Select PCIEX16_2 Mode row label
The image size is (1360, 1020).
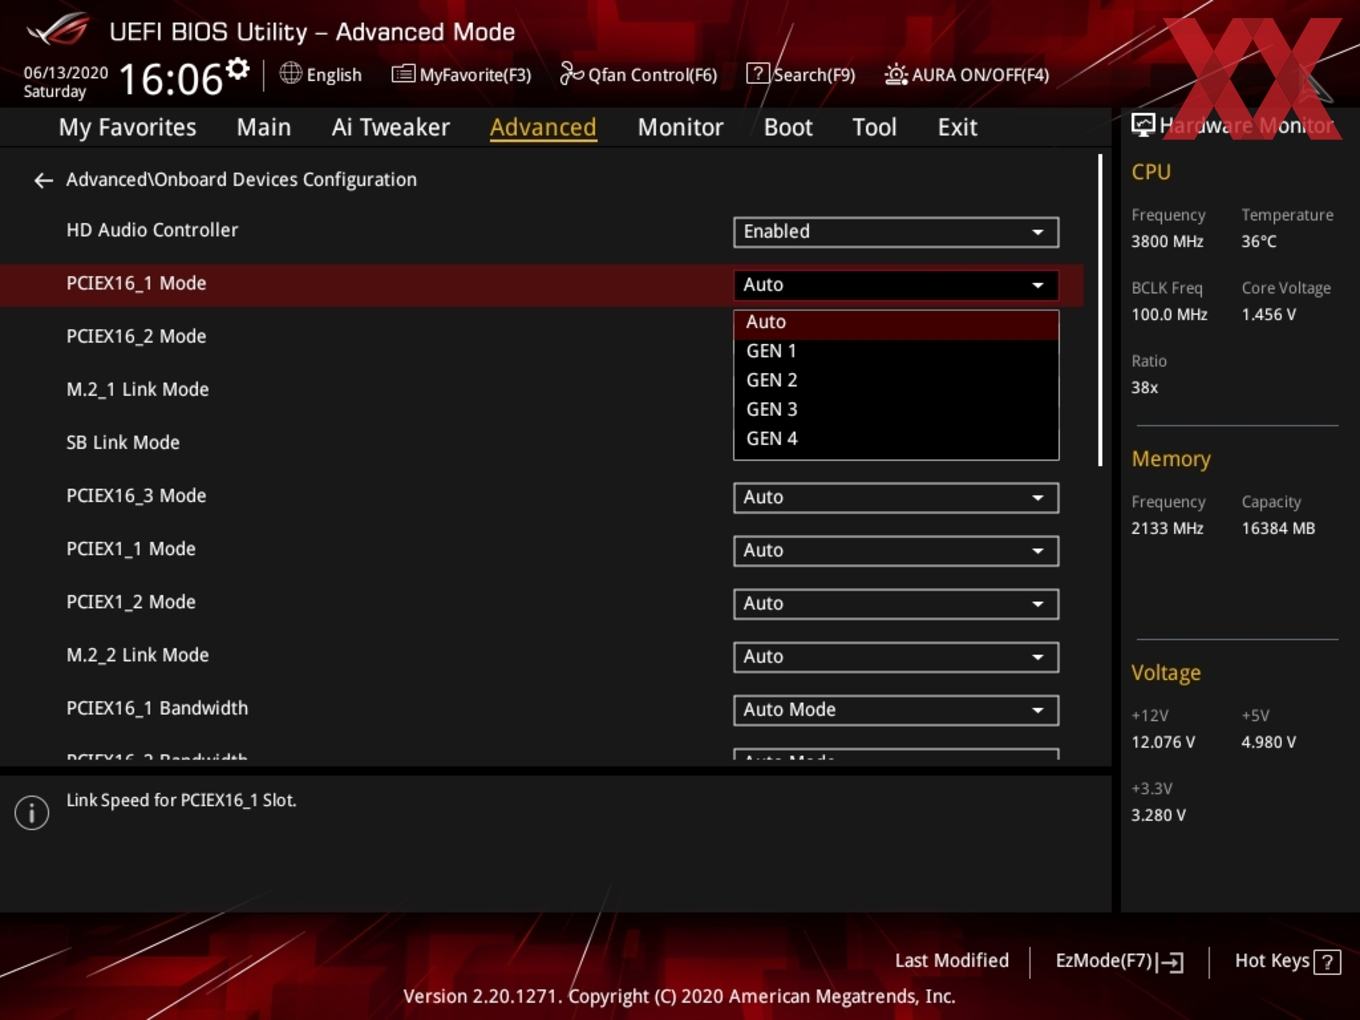pyautogui.click(x=136, y=337)
